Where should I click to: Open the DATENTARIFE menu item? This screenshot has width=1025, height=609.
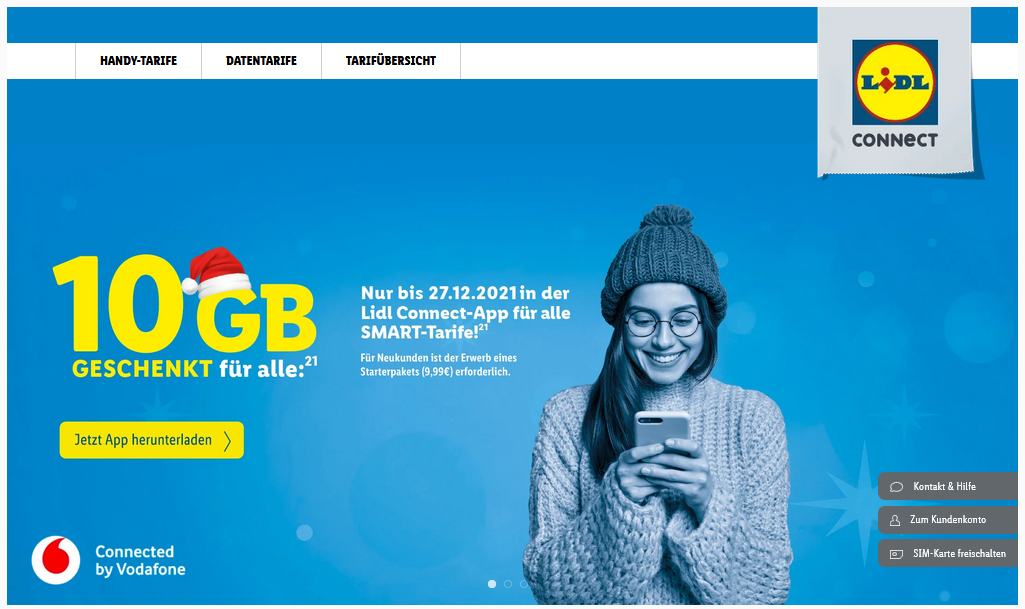click(x=261, y=61)
